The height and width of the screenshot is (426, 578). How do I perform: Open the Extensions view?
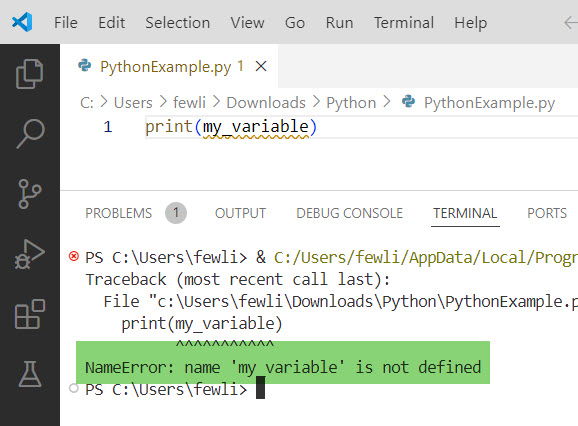tap(29, 314)
